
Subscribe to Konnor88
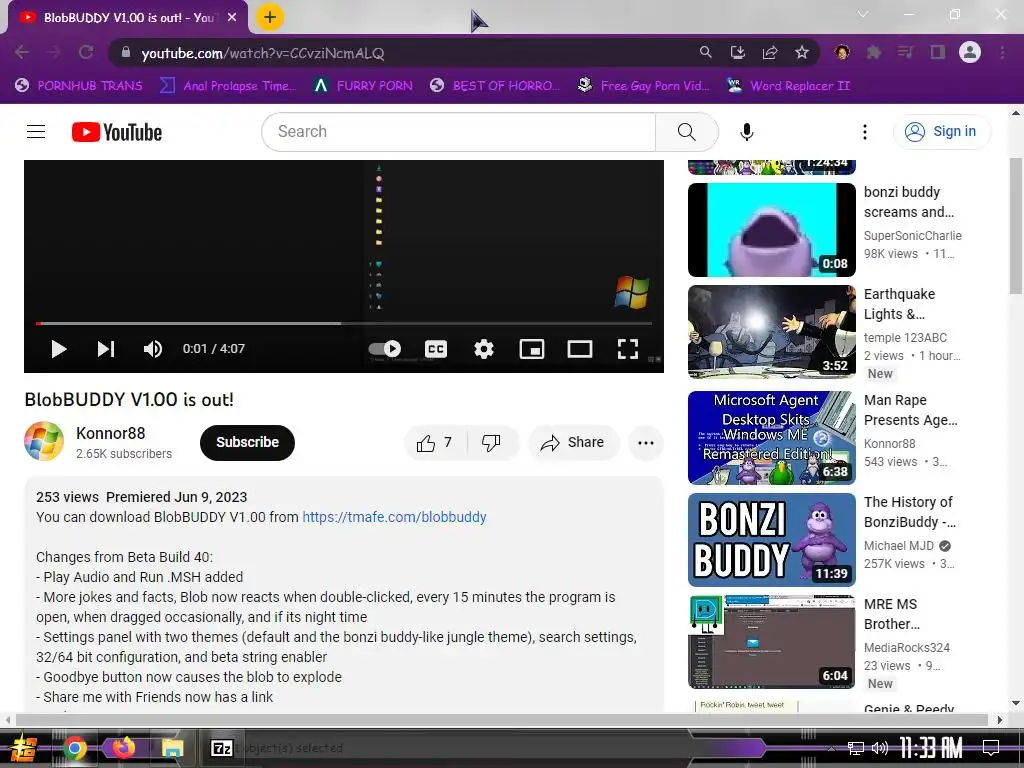click(x=248, y=443)
